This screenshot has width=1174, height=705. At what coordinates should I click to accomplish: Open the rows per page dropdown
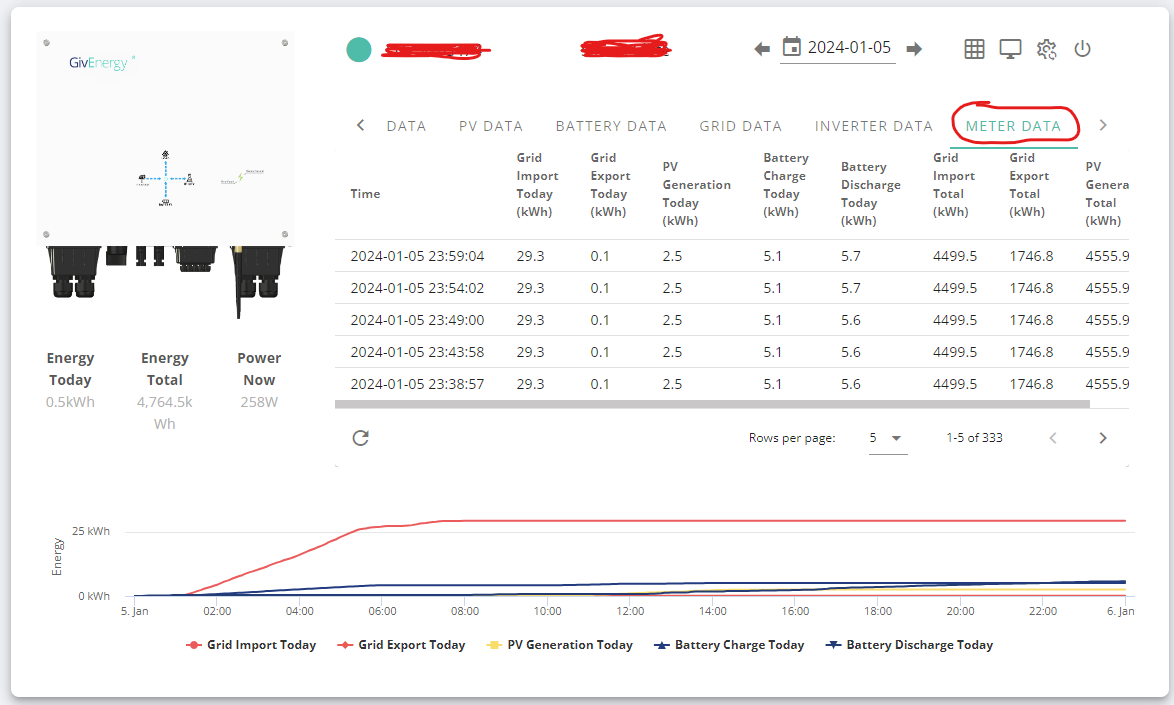click(x=888, y=438)
